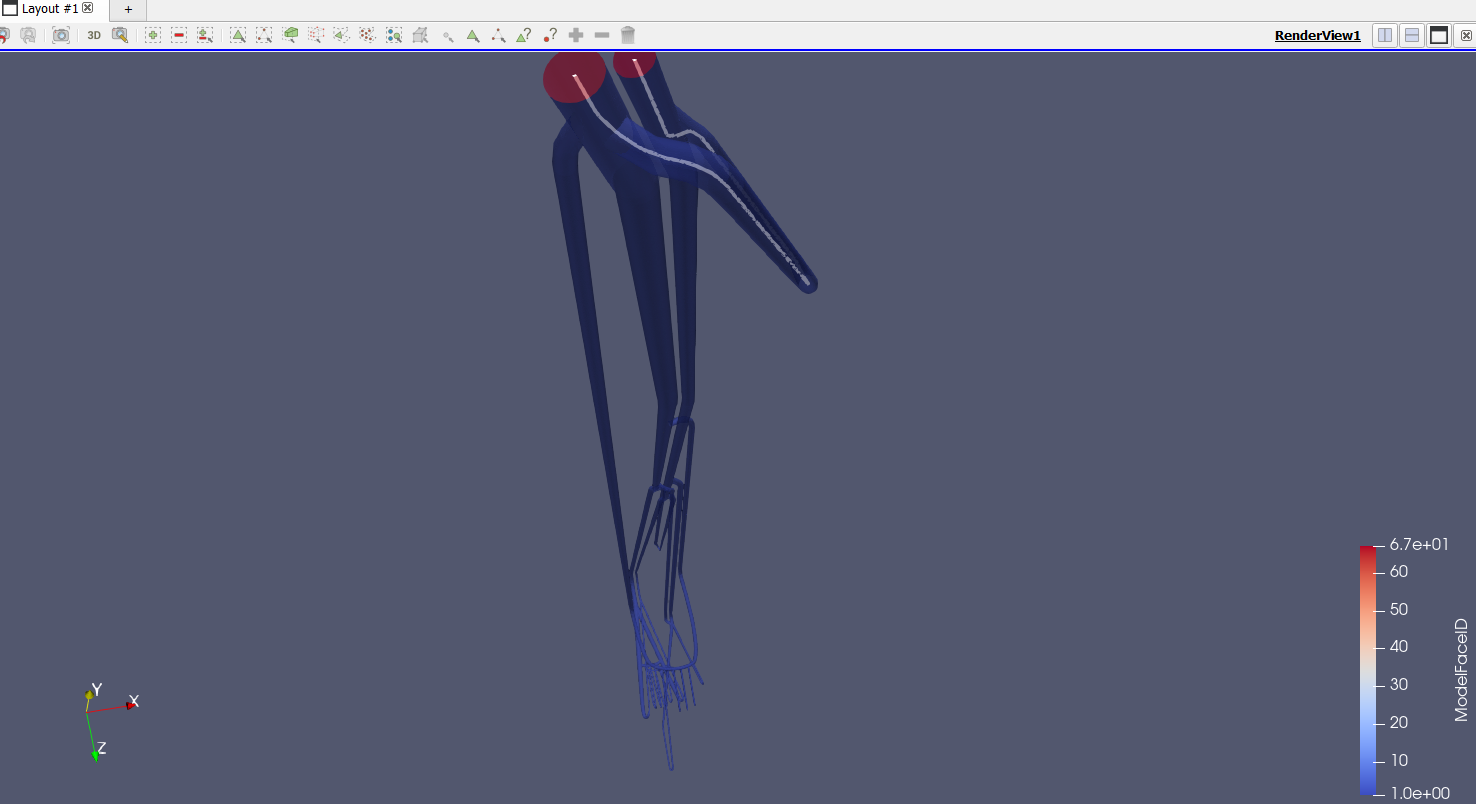1476x804 pixels.
Task: Split RenderView1 vertically
Action: coord(1411,35)
